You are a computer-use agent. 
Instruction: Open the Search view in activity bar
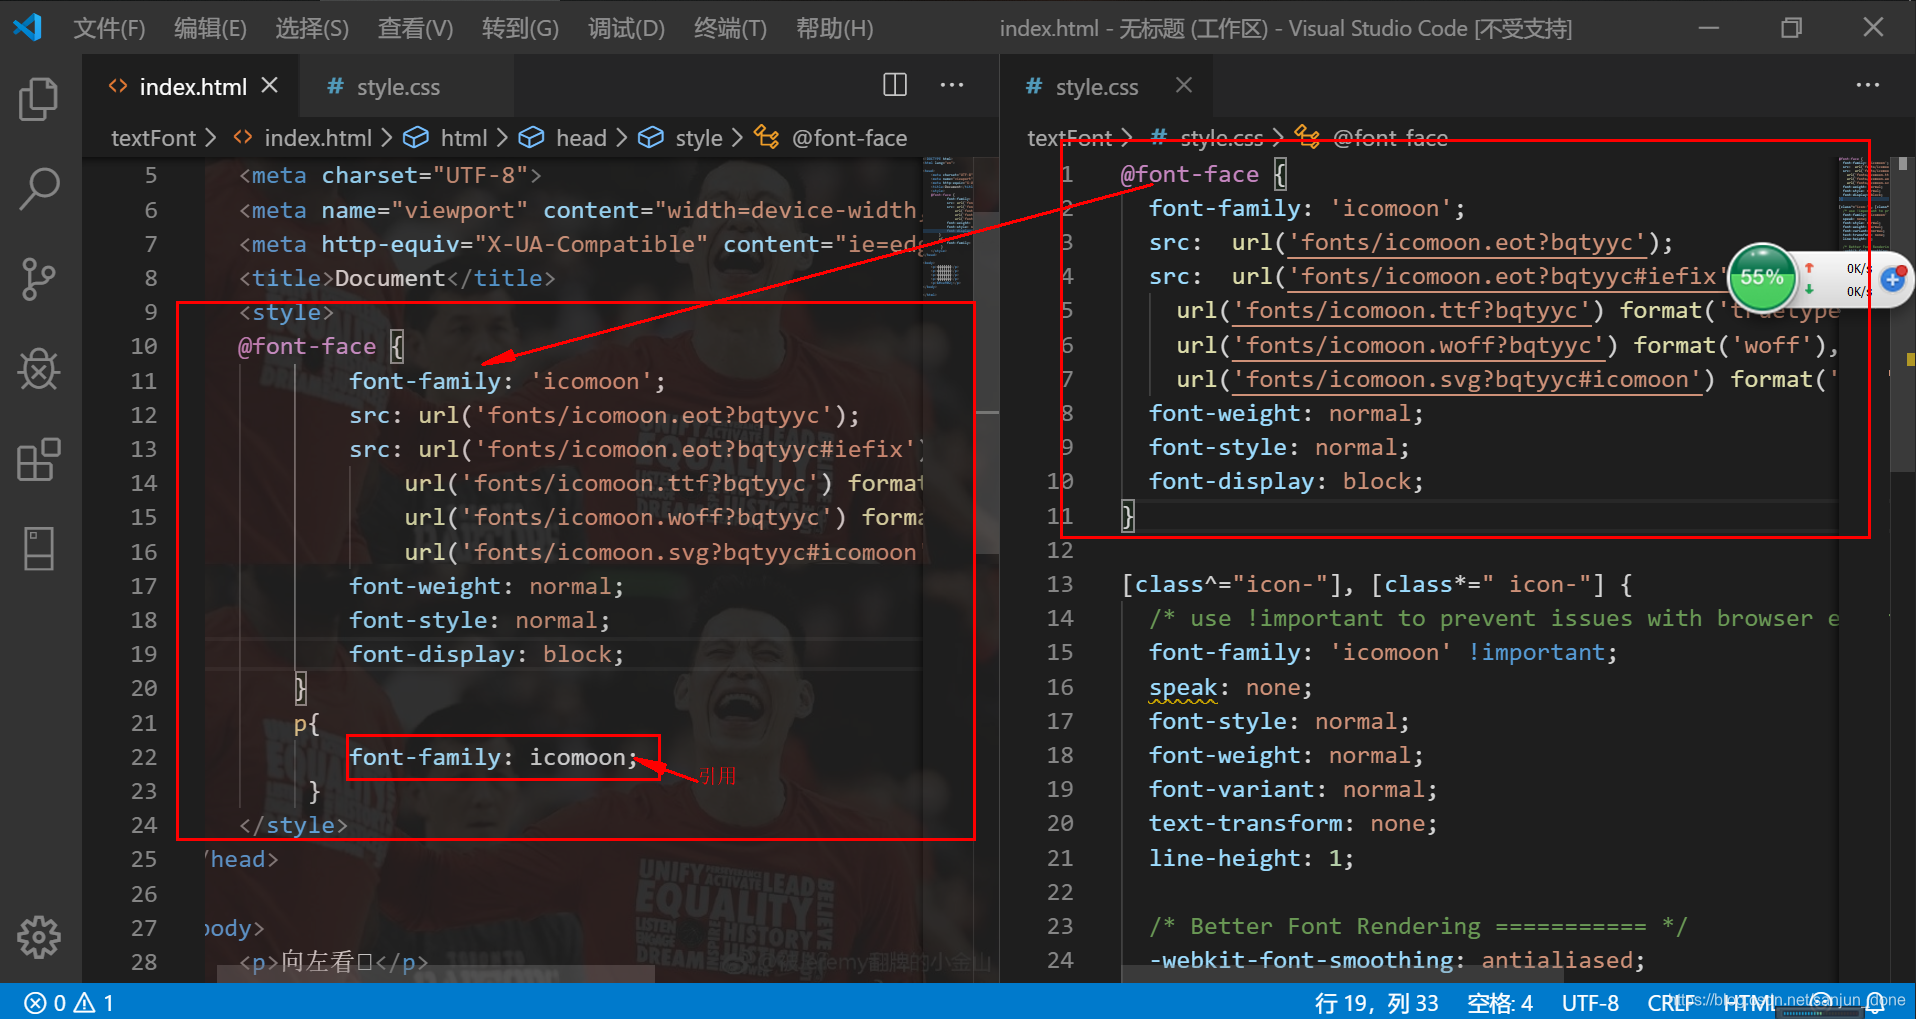[39, 188]
